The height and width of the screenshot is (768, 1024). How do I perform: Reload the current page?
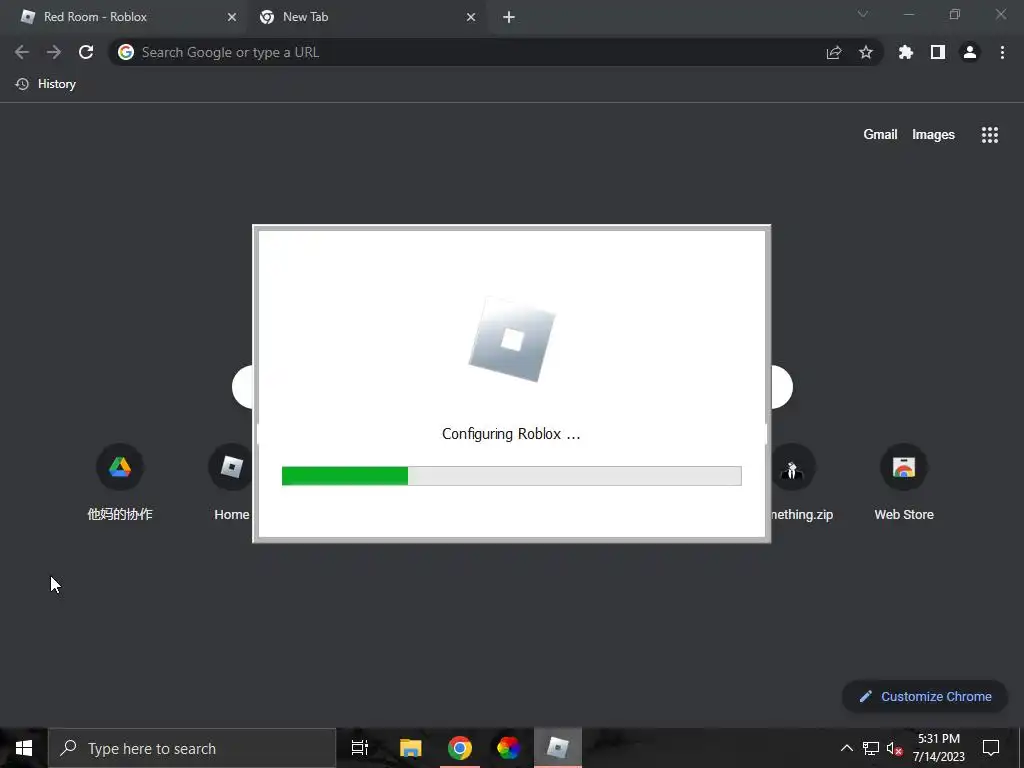(86, 52)
